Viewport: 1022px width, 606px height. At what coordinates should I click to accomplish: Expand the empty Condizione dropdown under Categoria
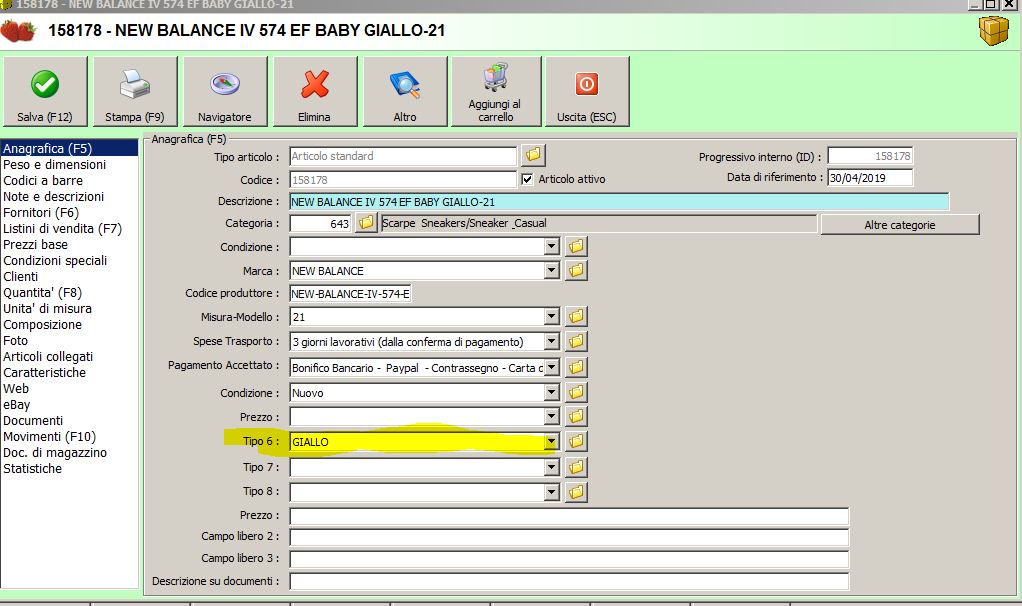(x=551, y=246)
